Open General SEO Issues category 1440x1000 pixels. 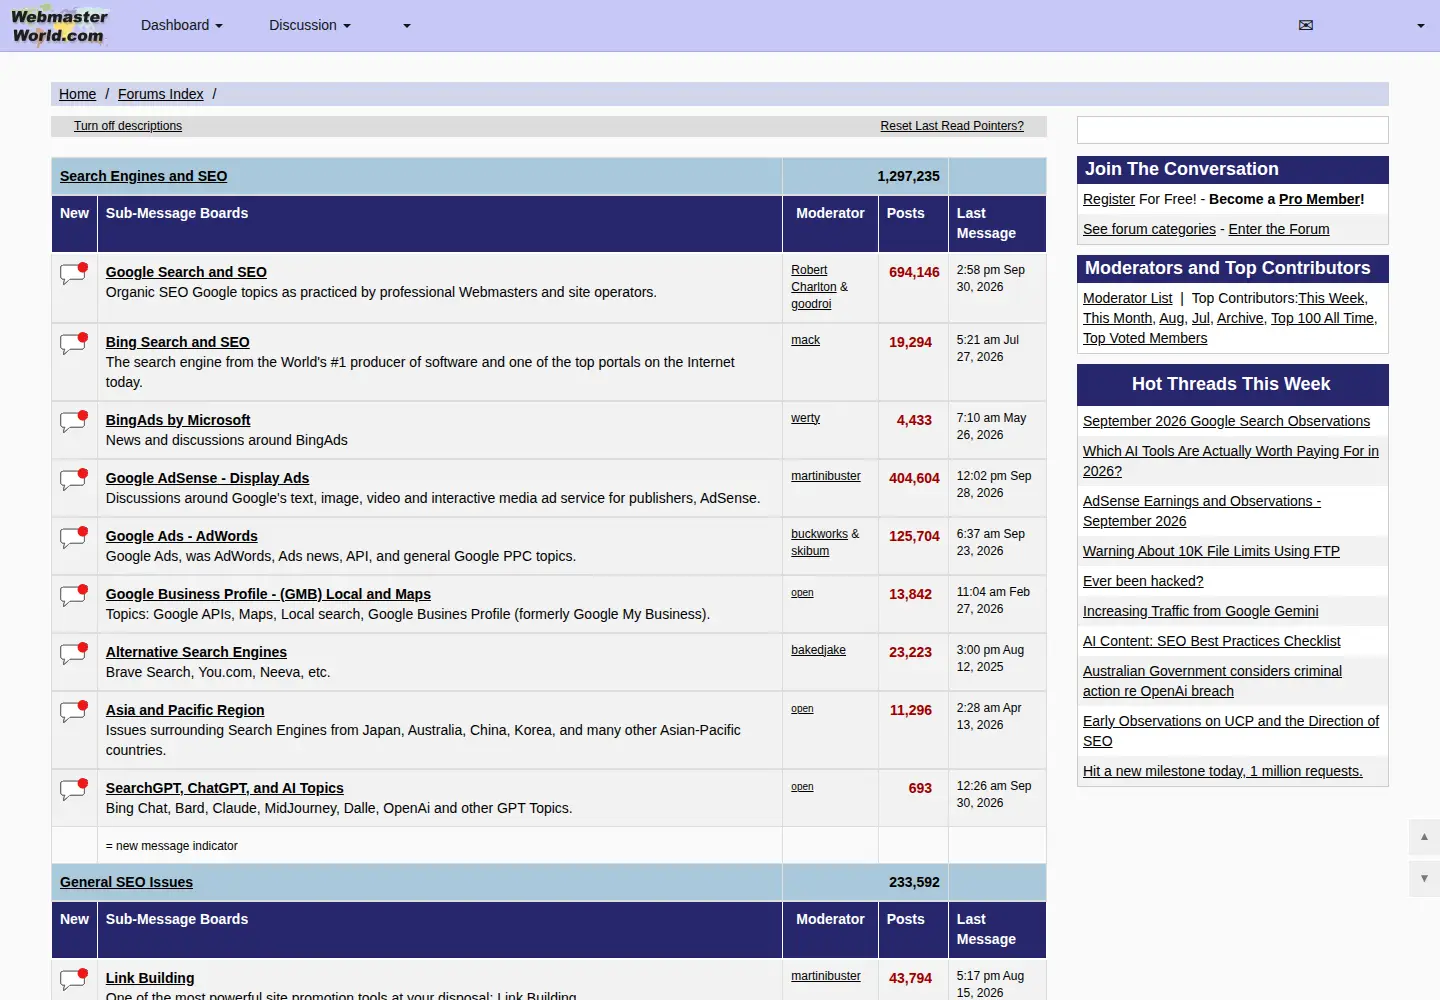tap(126, 882)
